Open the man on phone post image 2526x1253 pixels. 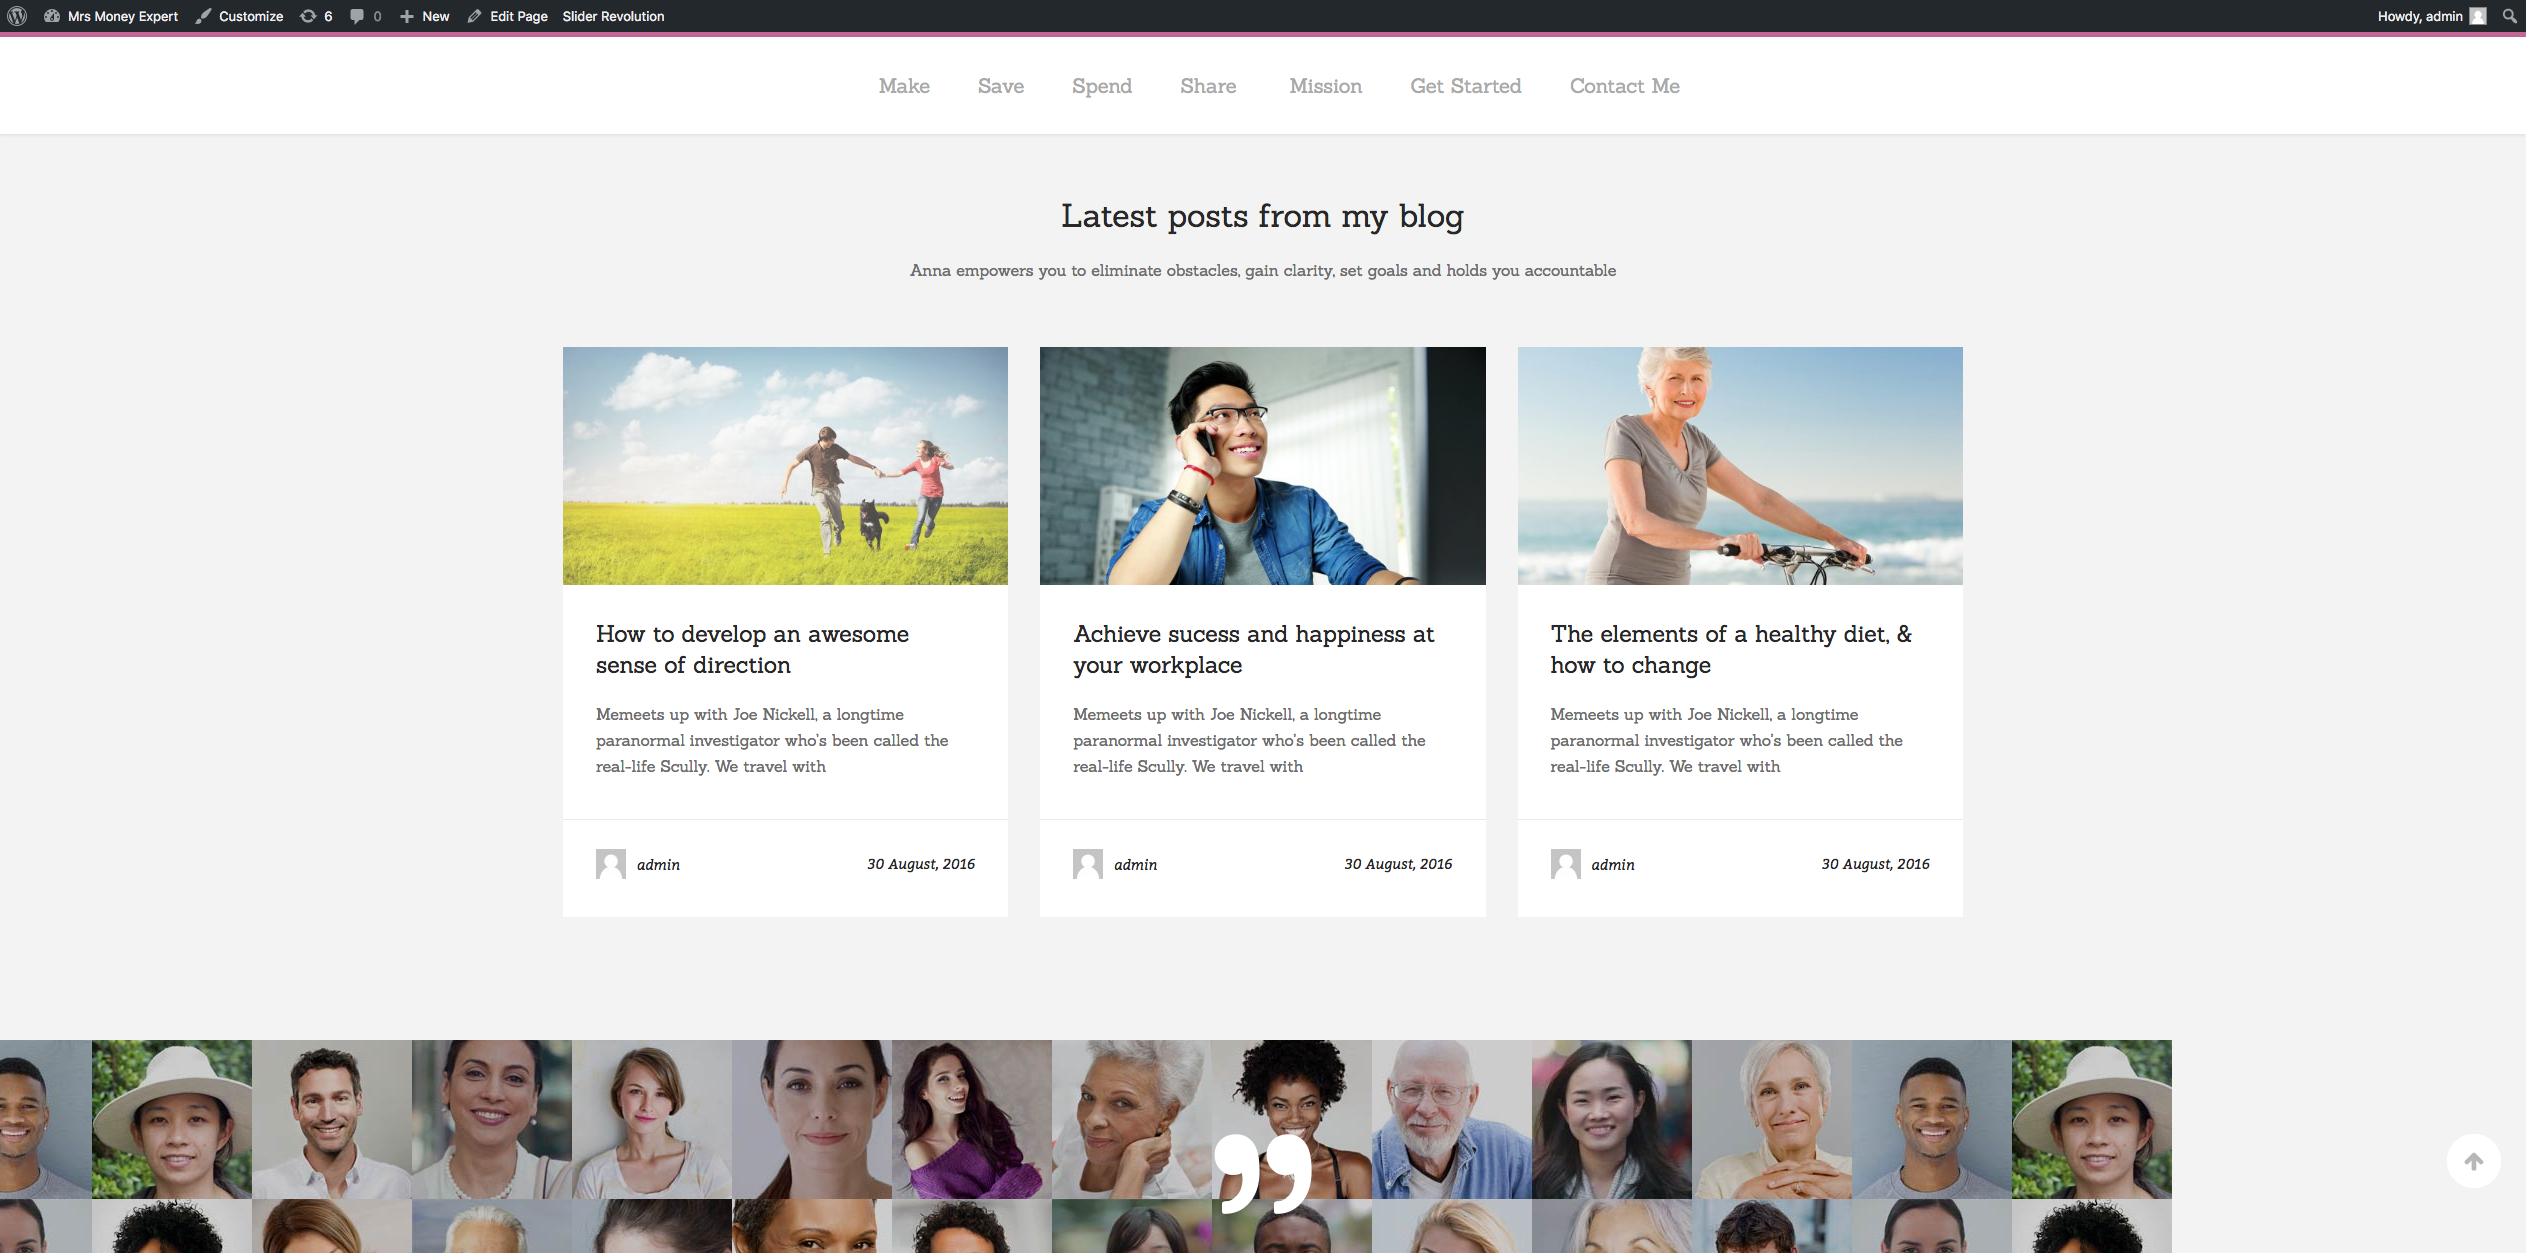point(1262,466)
